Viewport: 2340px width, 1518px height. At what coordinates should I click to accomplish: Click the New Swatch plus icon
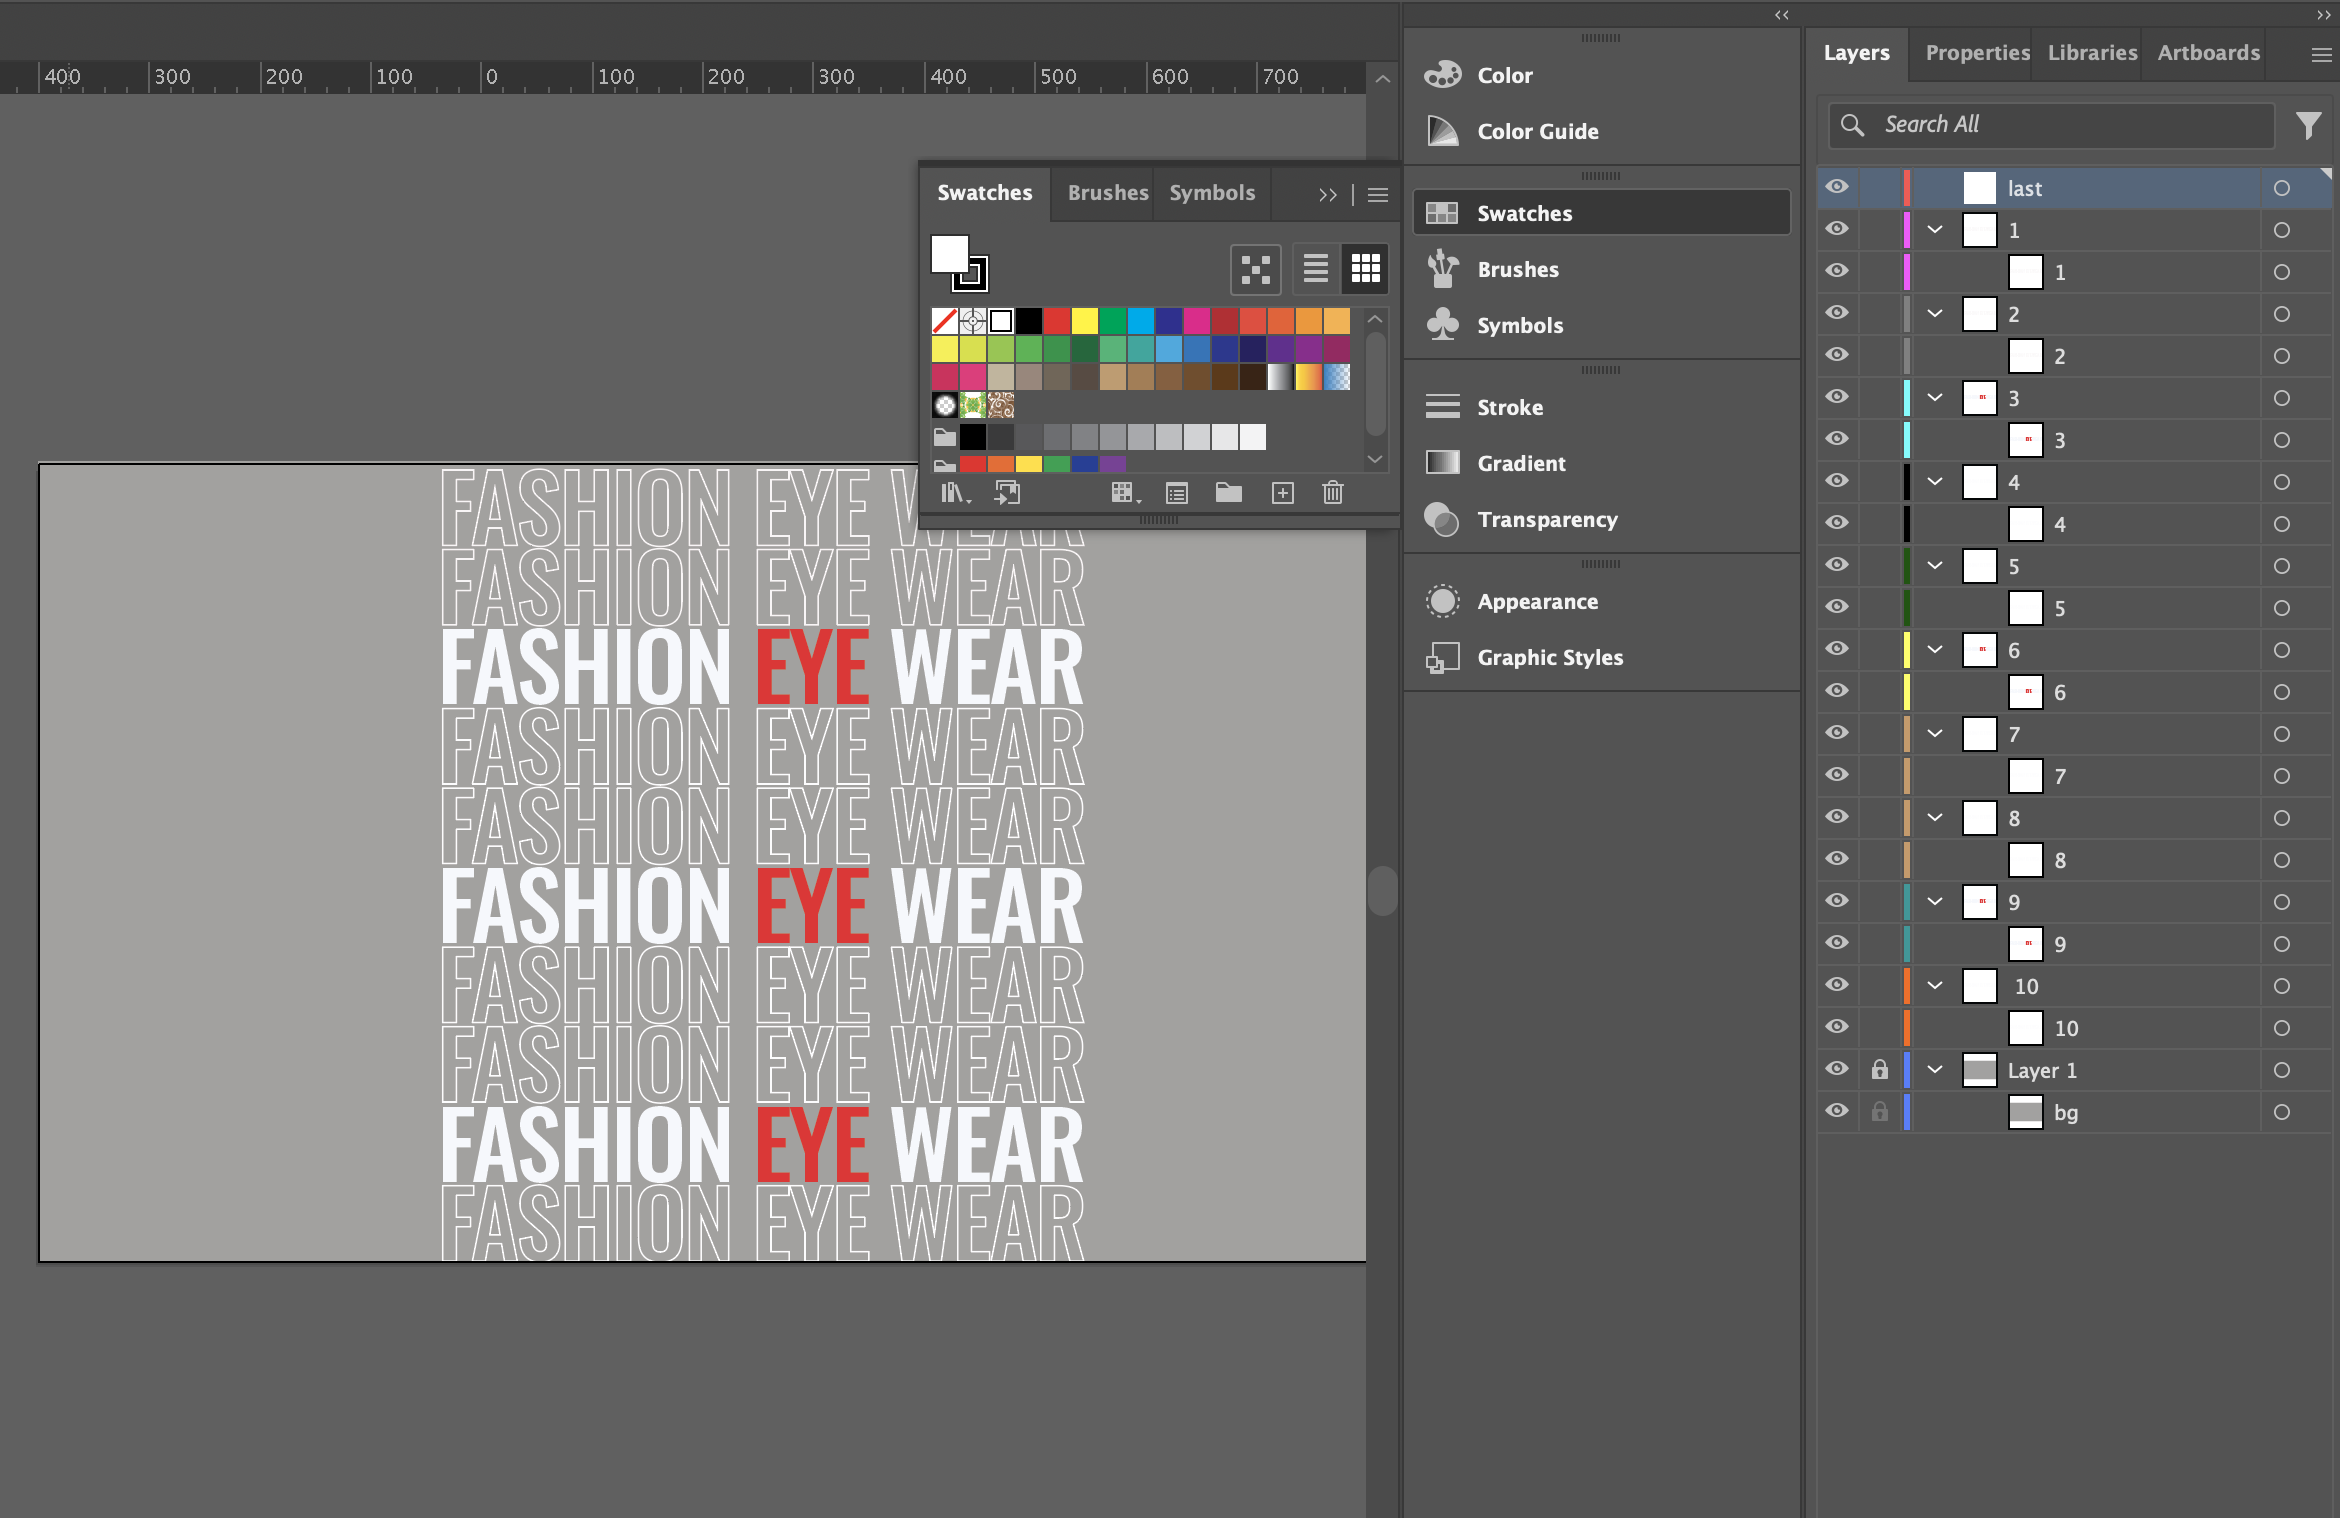coord(1282,493)
